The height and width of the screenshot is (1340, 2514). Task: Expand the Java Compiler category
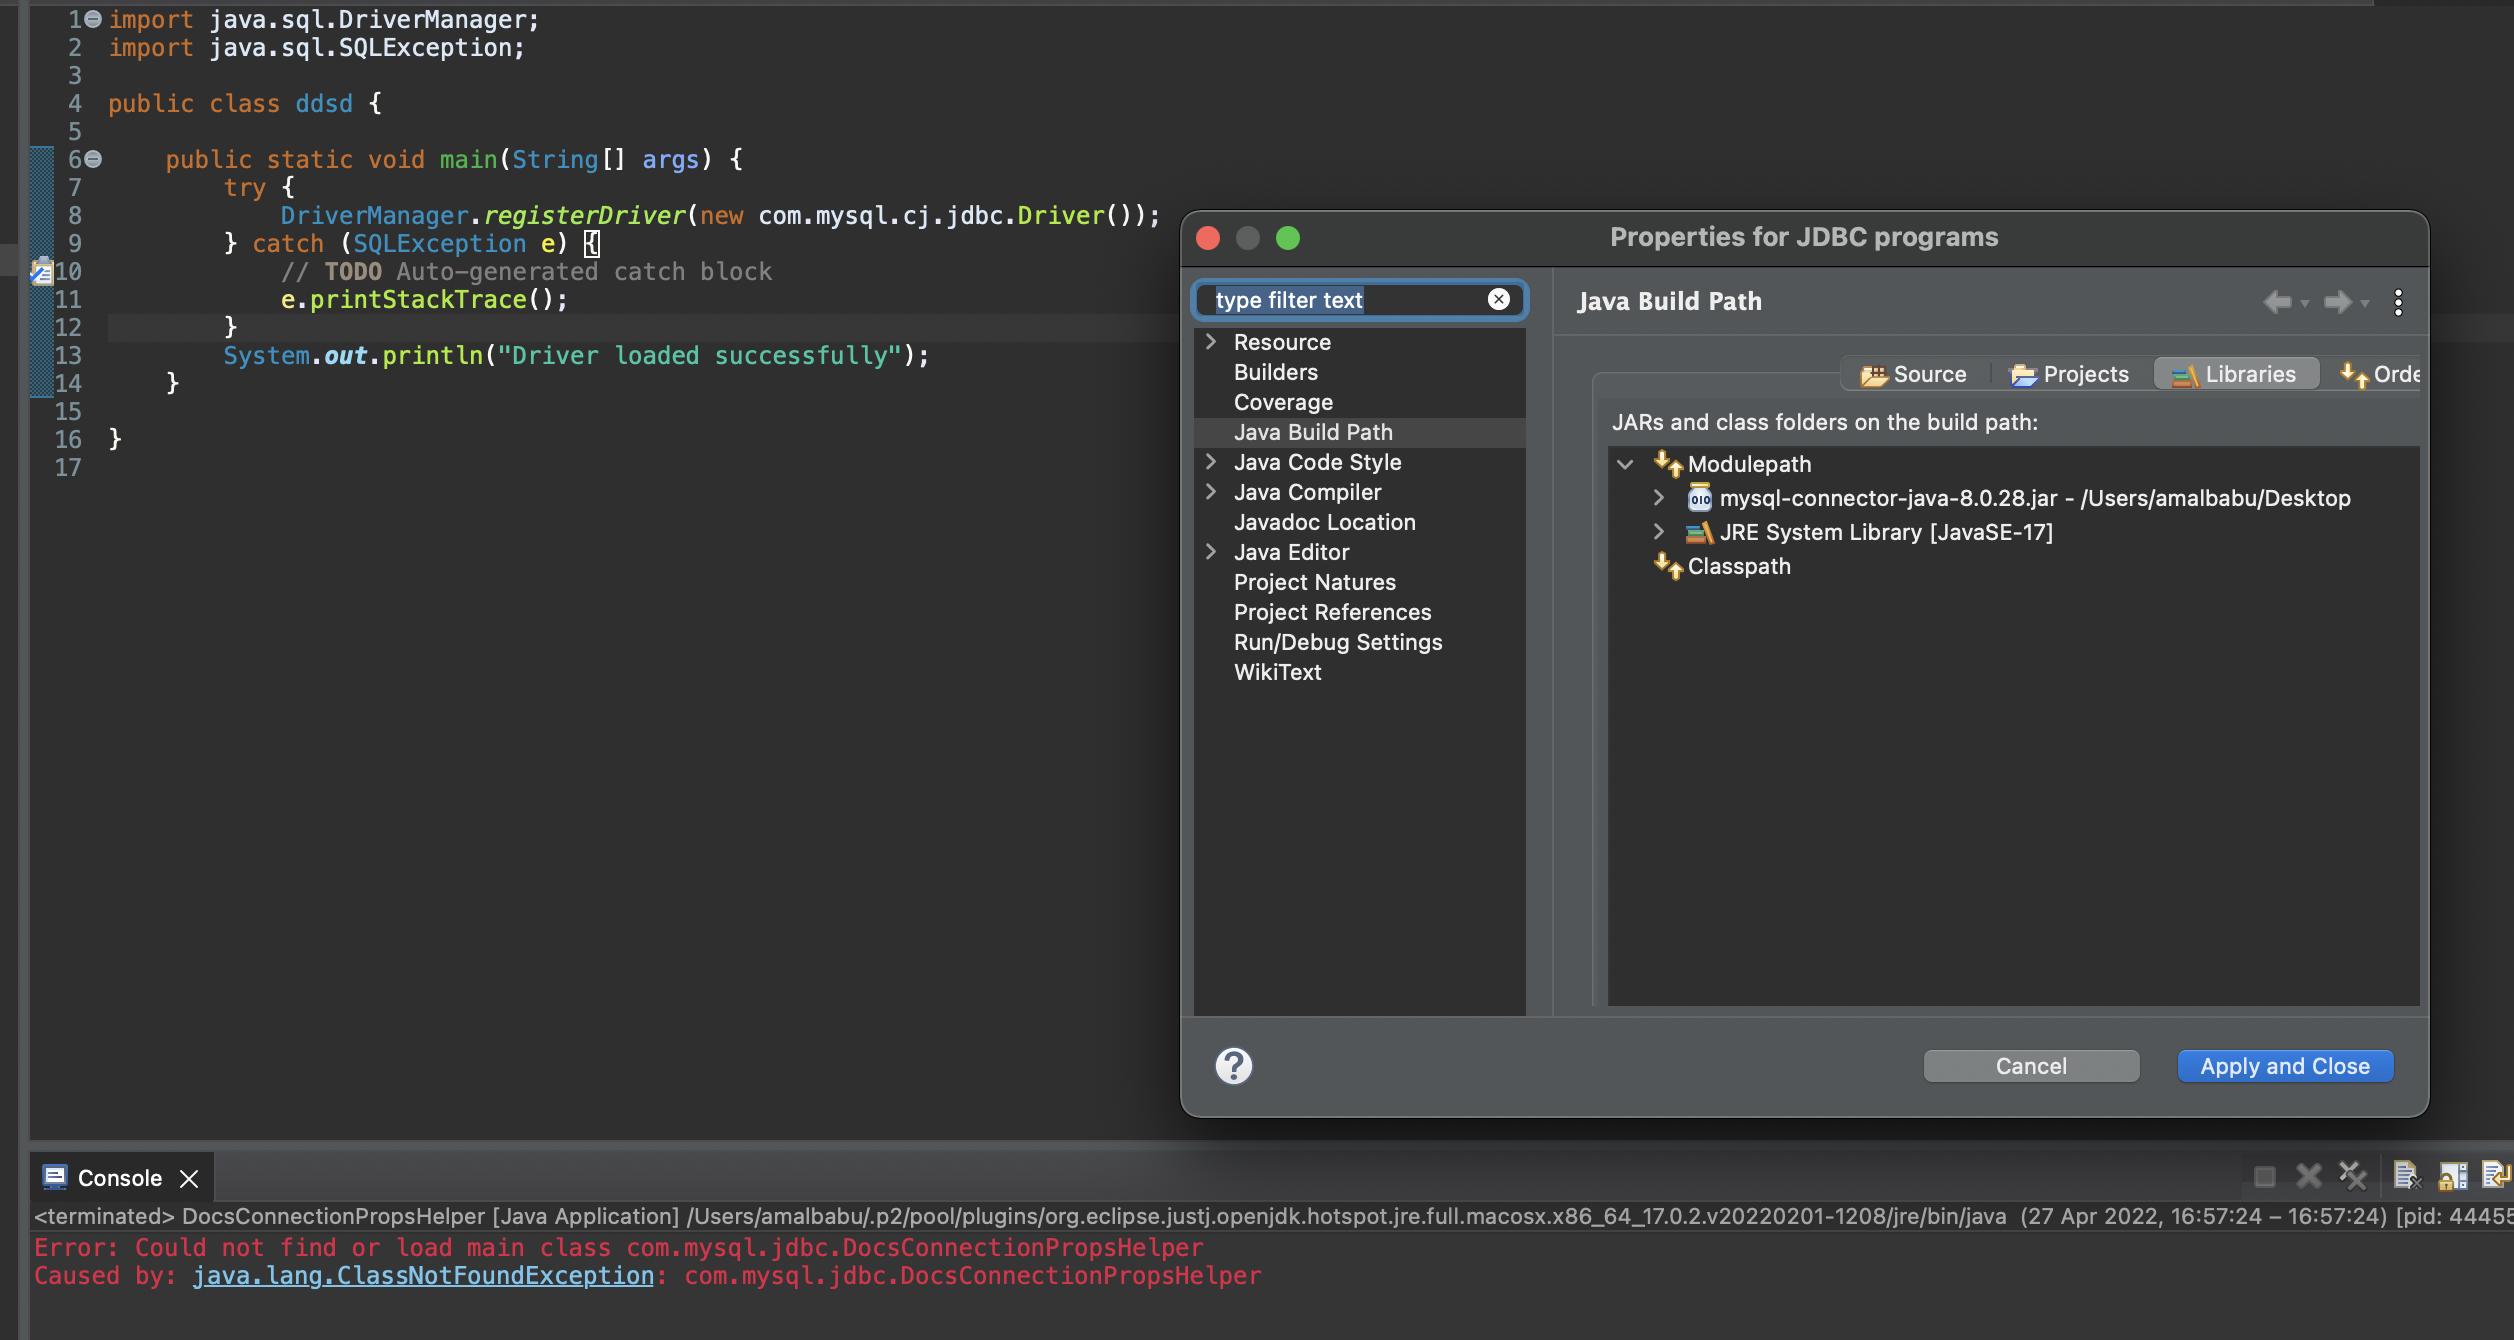point(1211,491)
